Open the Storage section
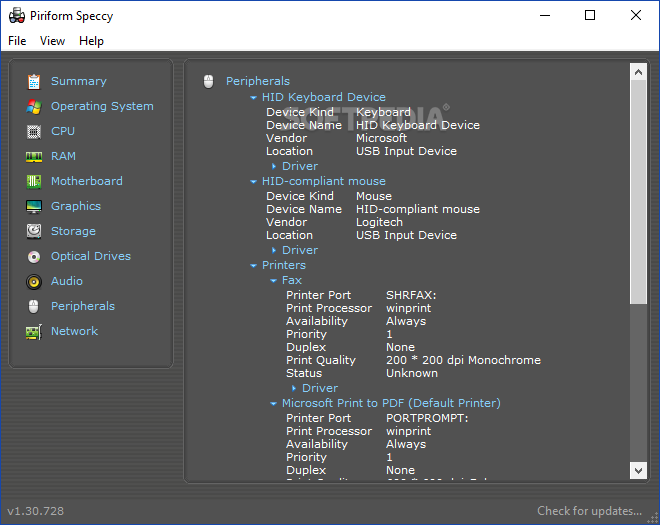This screenshot has width=660, height=525. point(73,231)
